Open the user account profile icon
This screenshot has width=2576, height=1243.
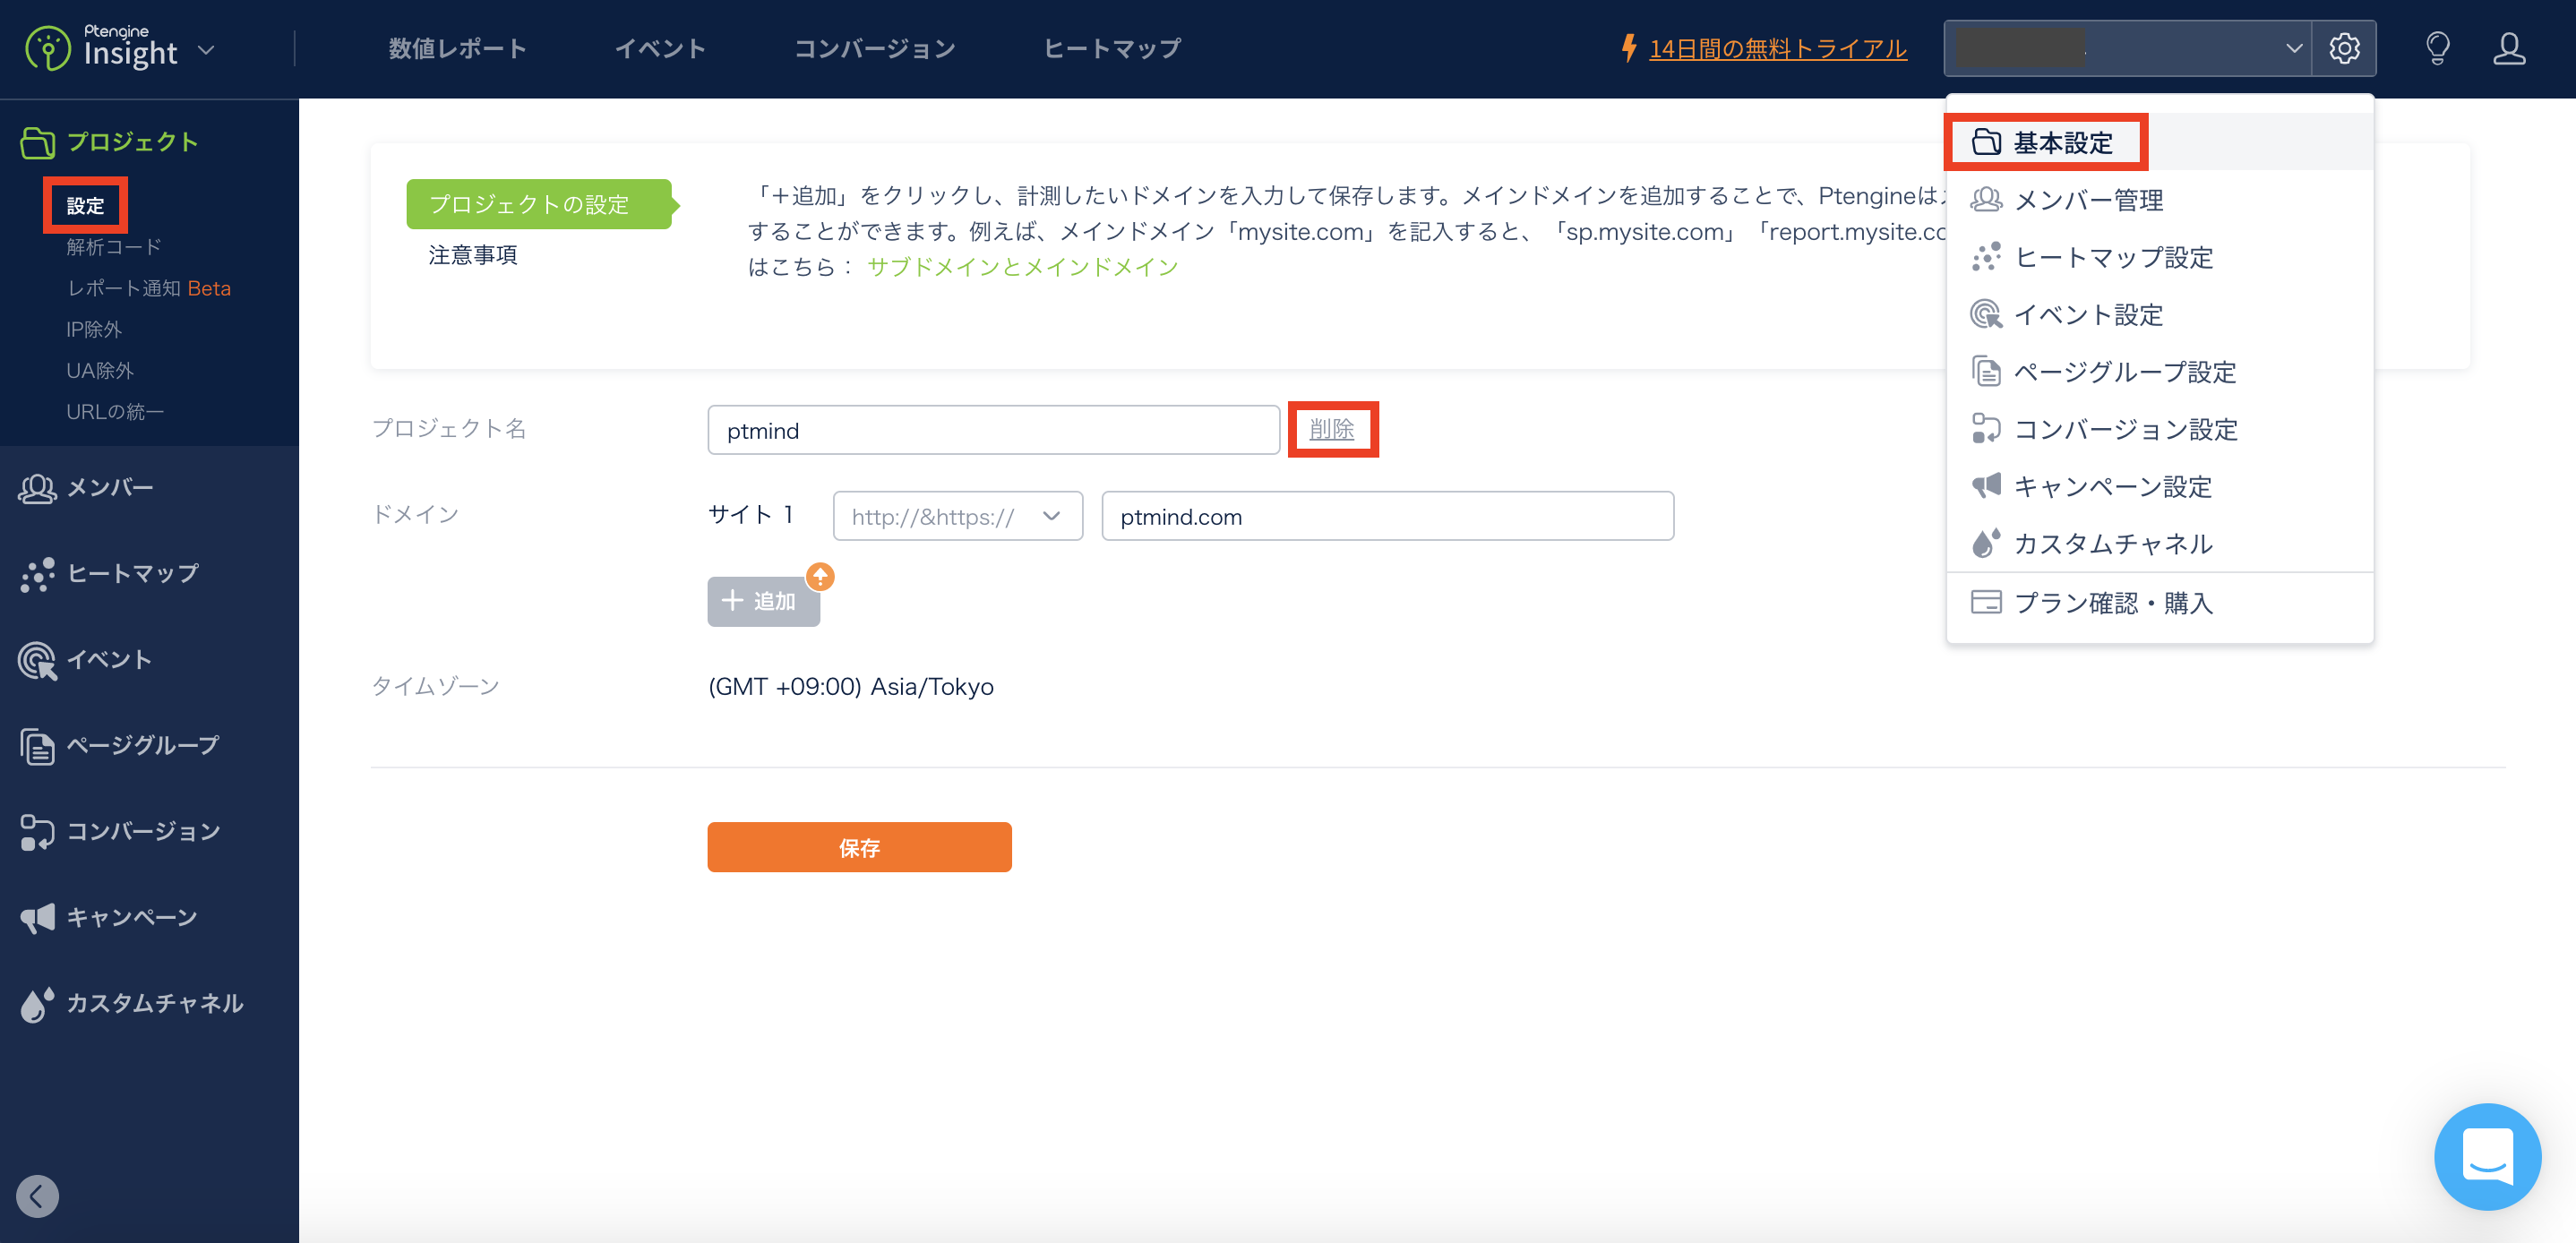2509,48
